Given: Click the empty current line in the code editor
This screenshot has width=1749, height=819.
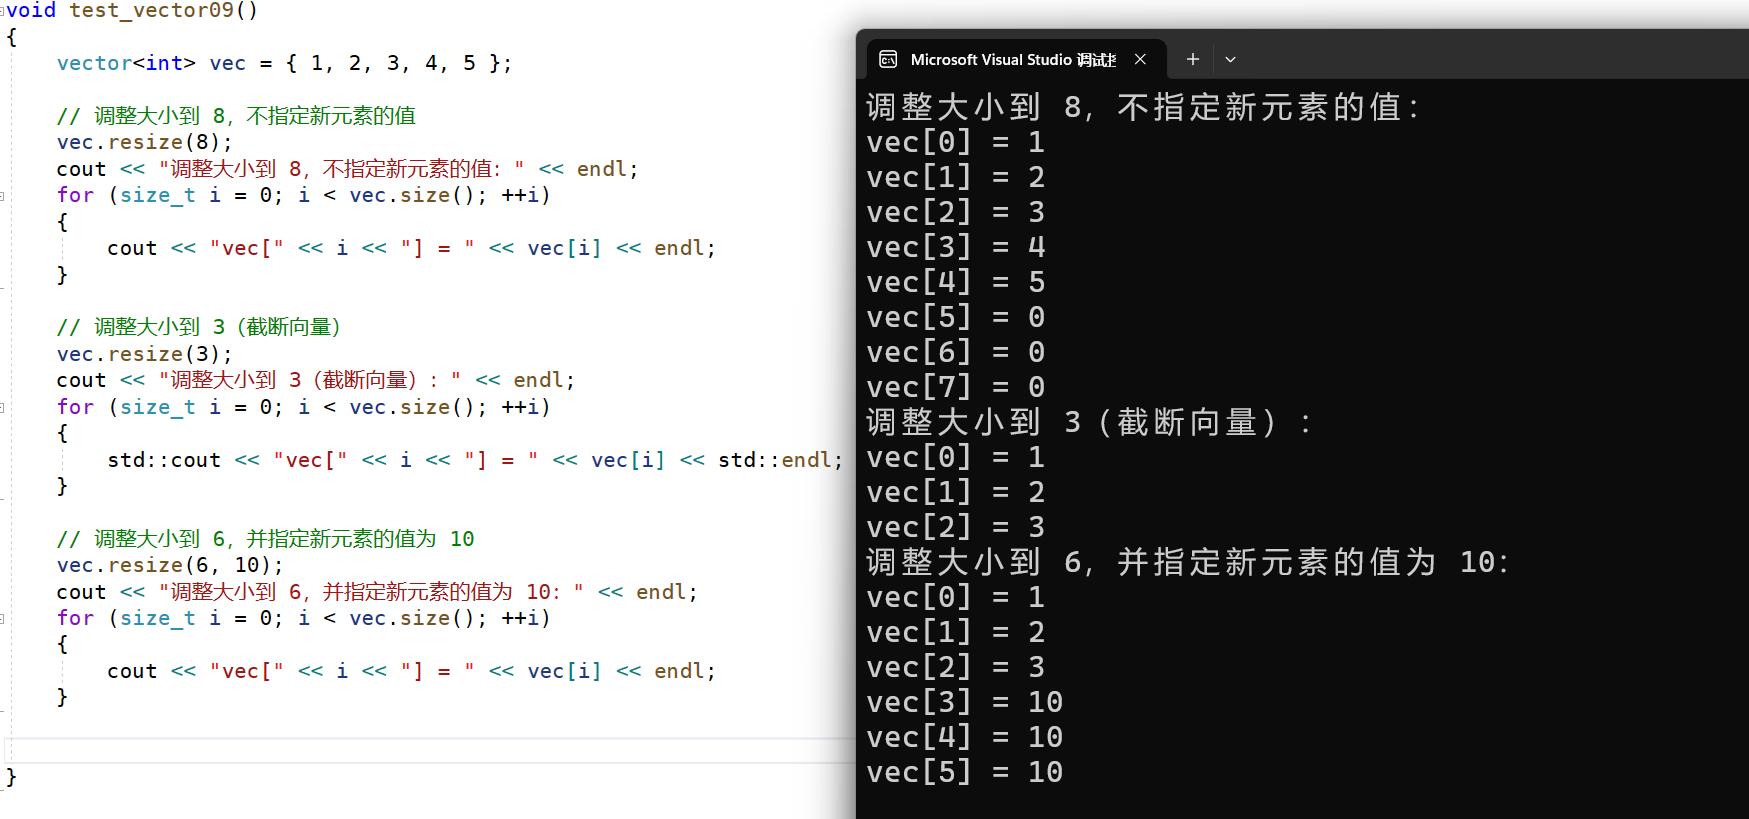Looking at the screenshot, I should tap(430, 751).
